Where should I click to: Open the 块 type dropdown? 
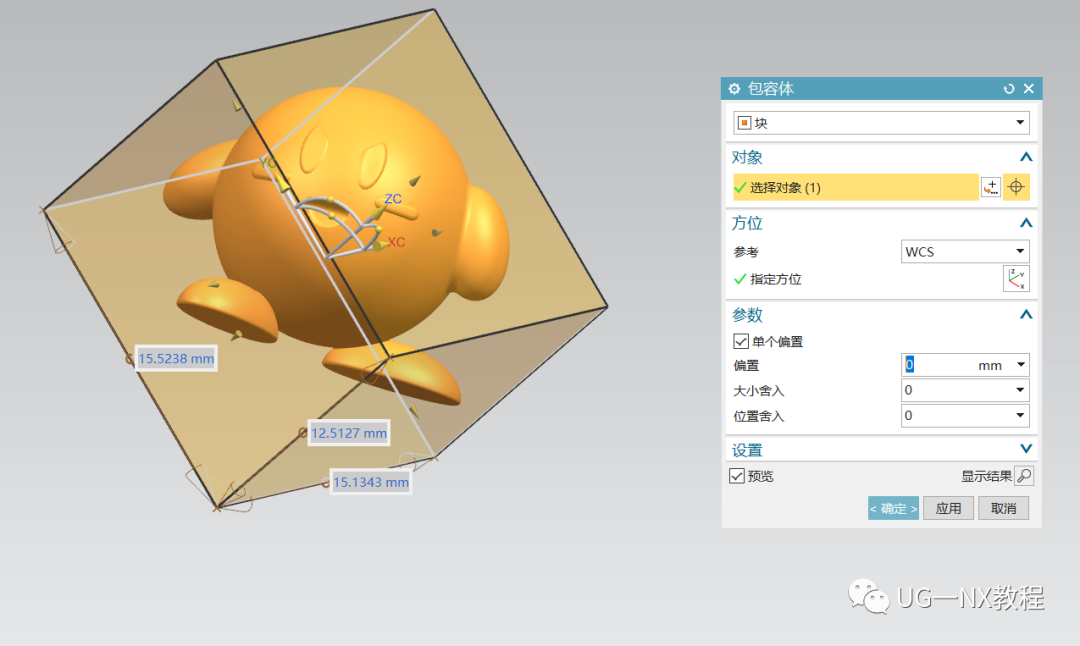[x=882, y=123]
